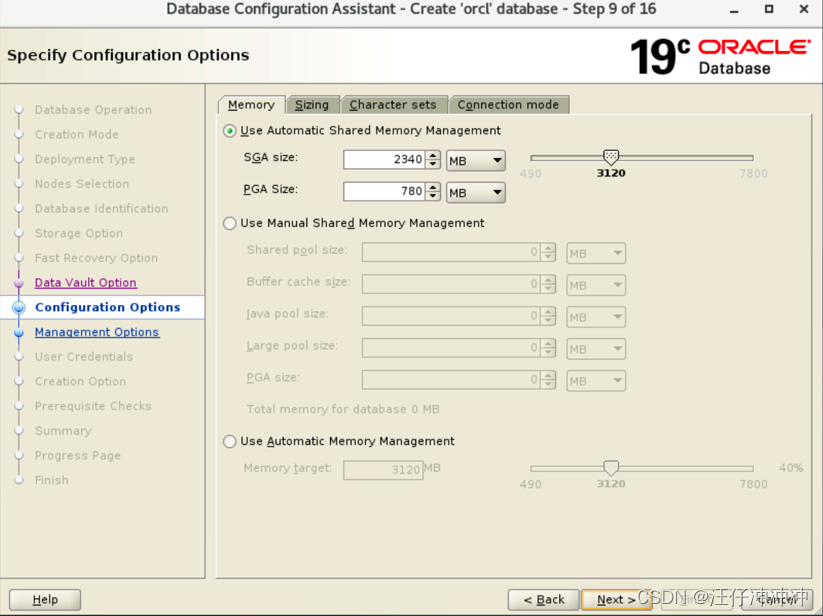
Task: Click inside the SGA size input field
Action: [385, 159]
